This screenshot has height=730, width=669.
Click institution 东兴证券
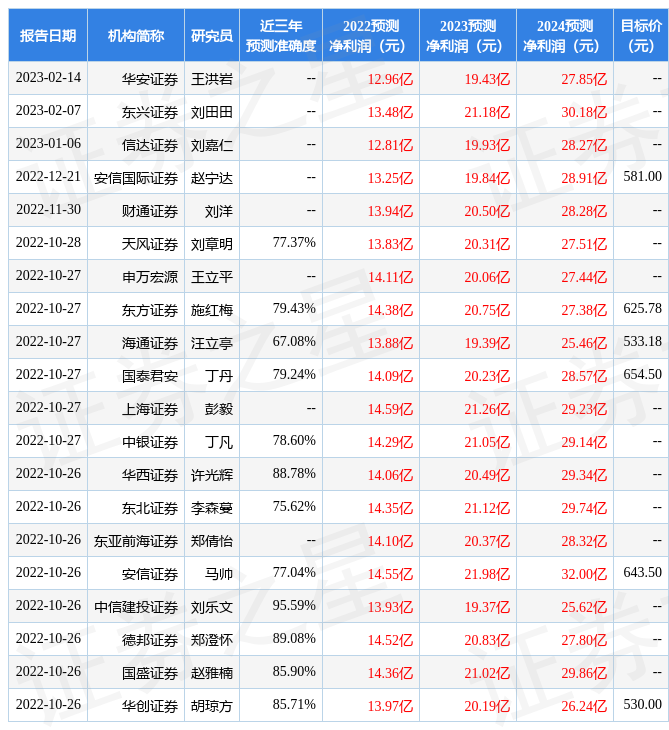coord(150,112)
